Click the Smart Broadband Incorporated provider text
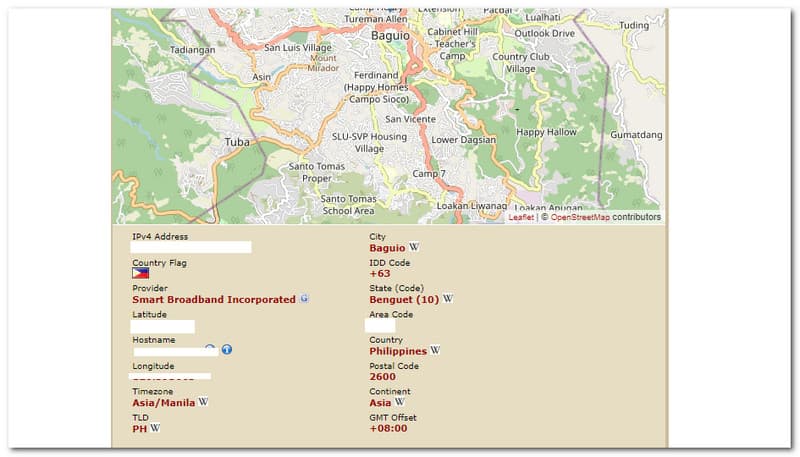This screenshot has height=457, width=800. click(214, 299)
